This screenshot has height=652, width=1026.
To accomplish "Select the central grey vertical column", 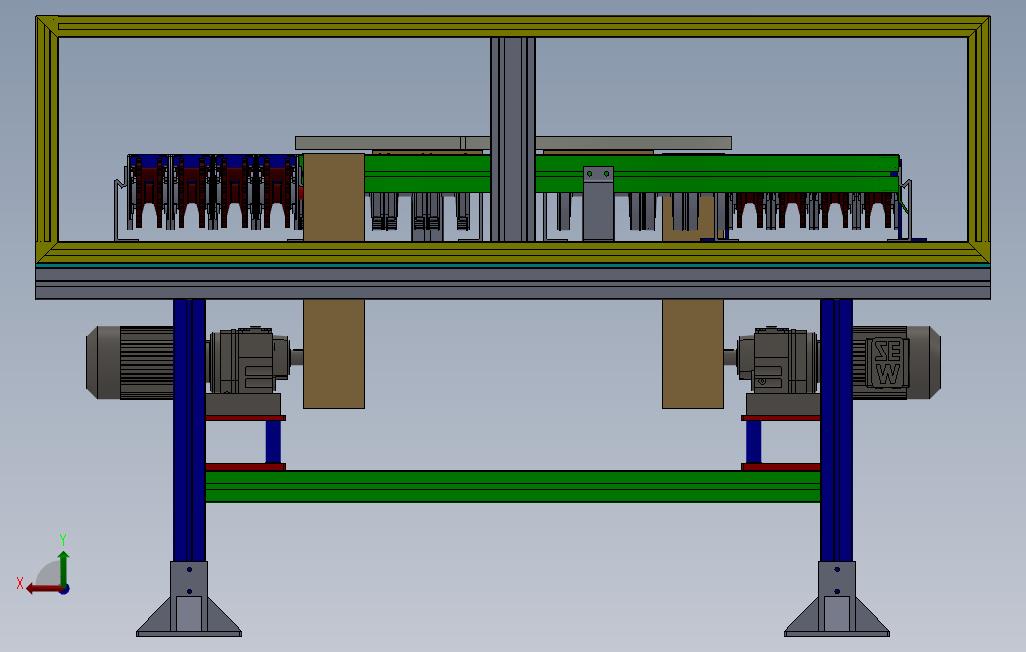I will pyautogui.click(x=513, y=139).
